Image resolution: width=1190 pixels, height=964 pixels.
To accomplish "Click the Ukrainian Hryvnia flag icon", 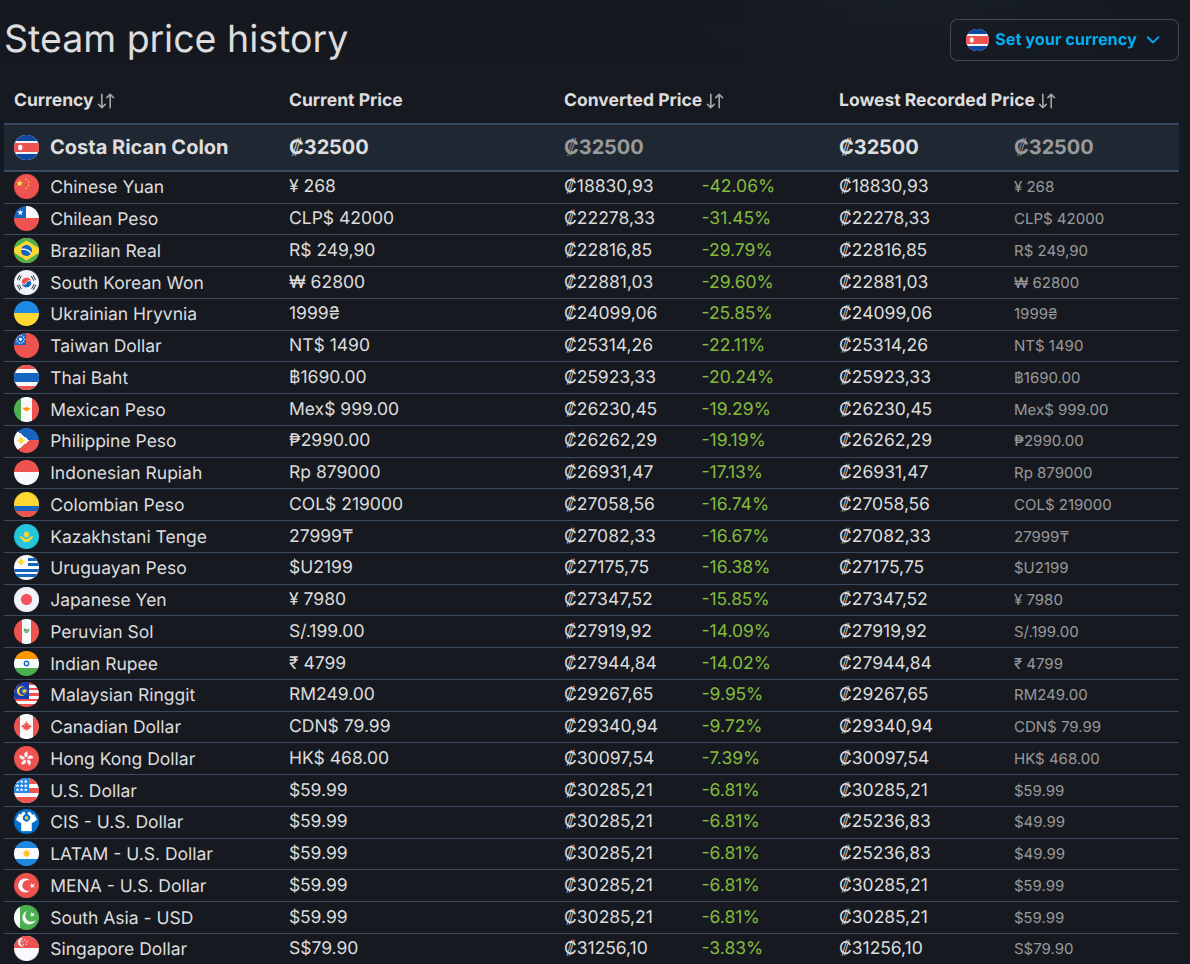I will (x=27, y=313).
